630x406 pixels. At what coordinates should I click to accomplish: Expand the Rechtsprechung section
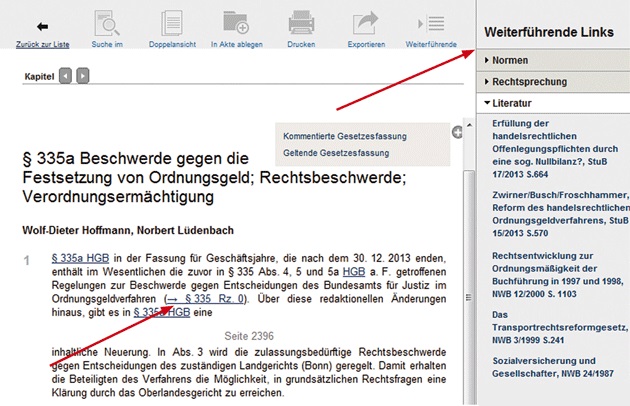point(530,82)
